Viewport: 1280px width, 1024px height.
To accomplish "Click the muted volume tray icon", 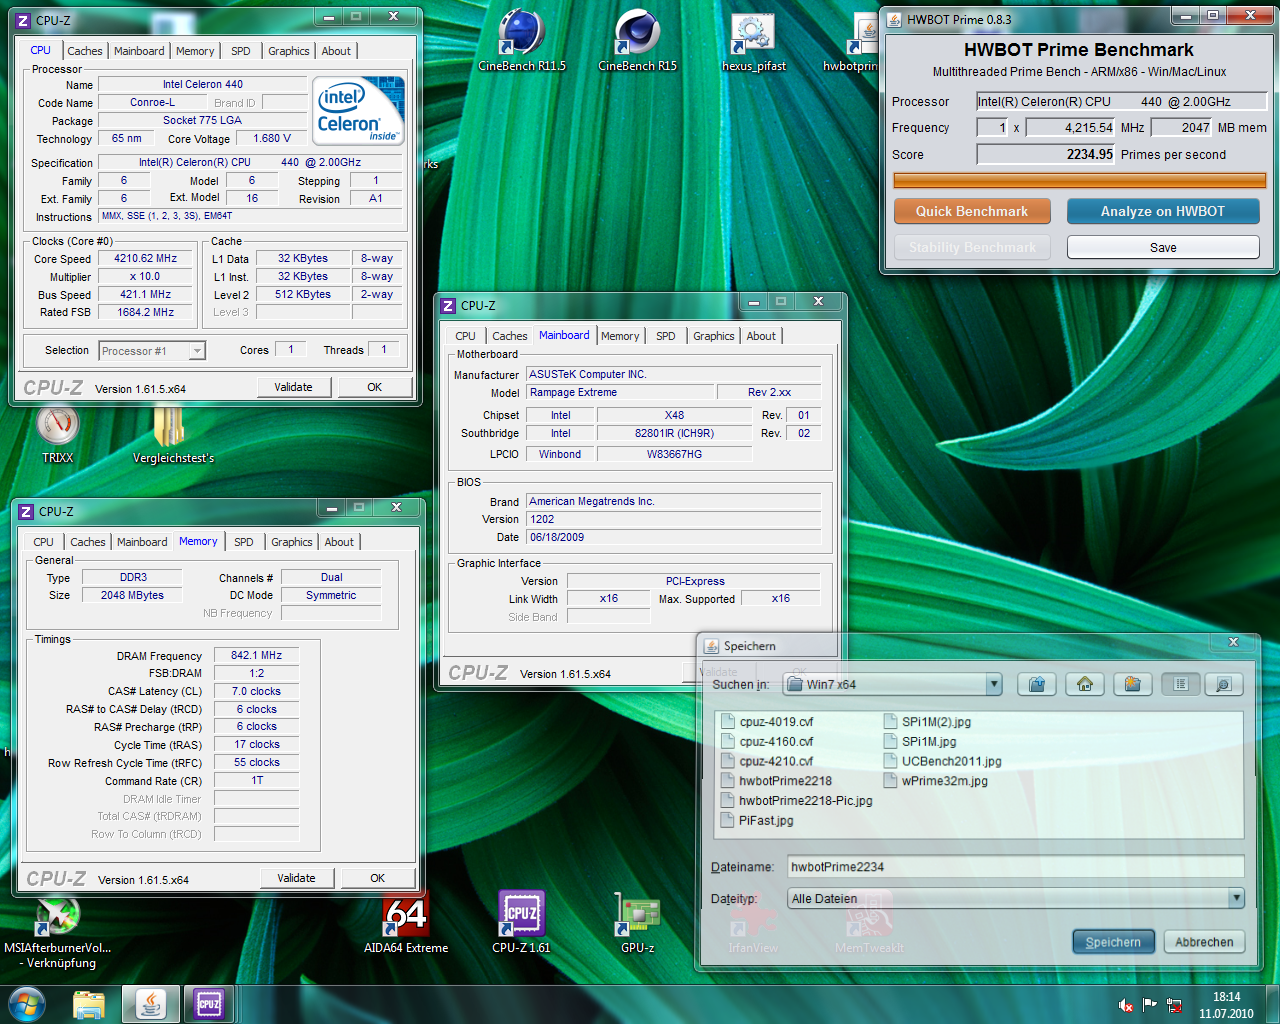I will coord(1126,1005).
